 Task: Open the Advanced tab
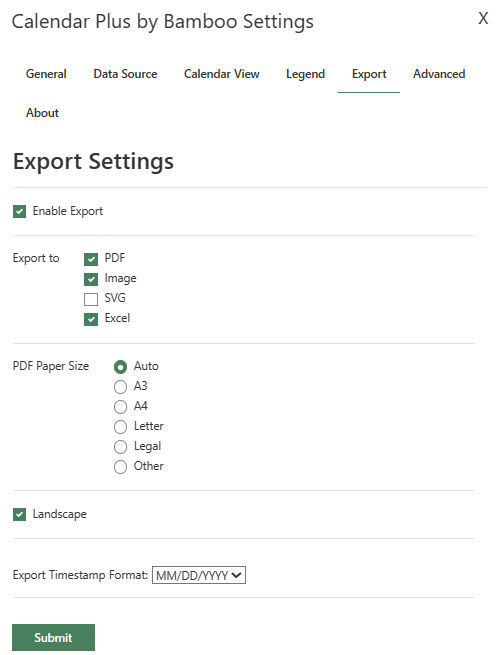(x=439, y=74)
